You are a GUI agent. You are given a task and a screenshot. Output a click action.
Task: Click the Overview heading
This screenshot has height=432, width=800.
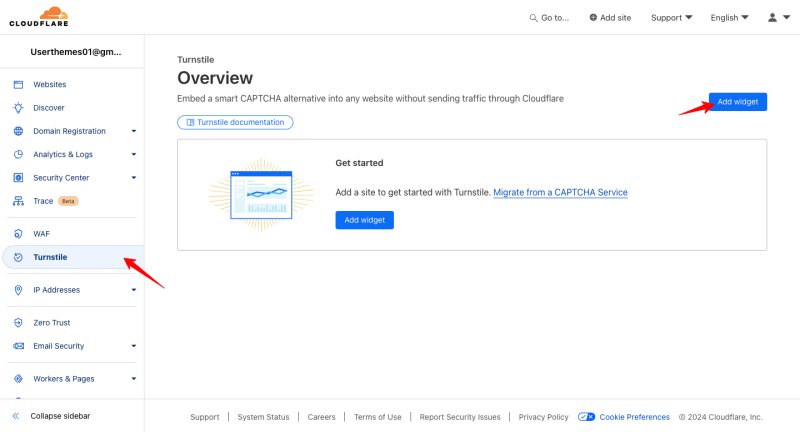click(x=215, y=78)
